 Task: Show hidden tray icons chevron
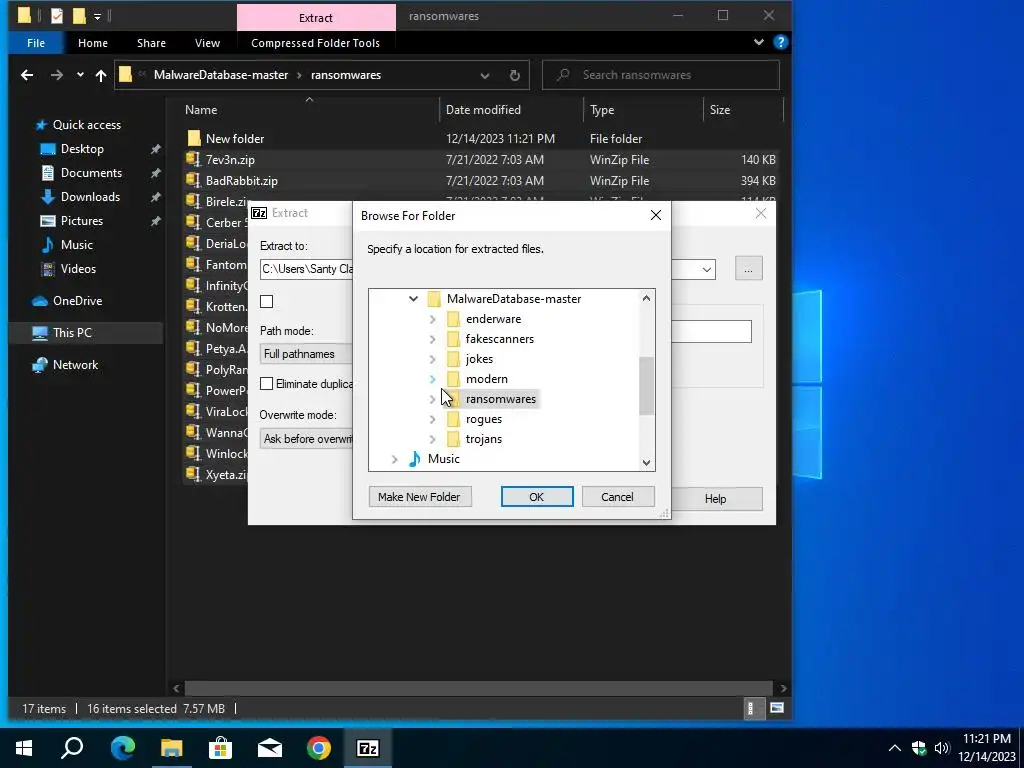pos(895,748)
